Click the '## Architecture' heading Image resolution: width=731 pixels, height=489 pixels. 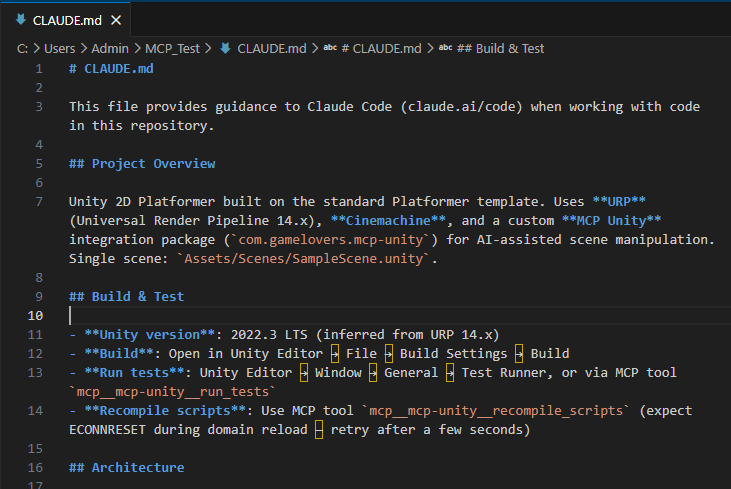(x=126, y=468)
